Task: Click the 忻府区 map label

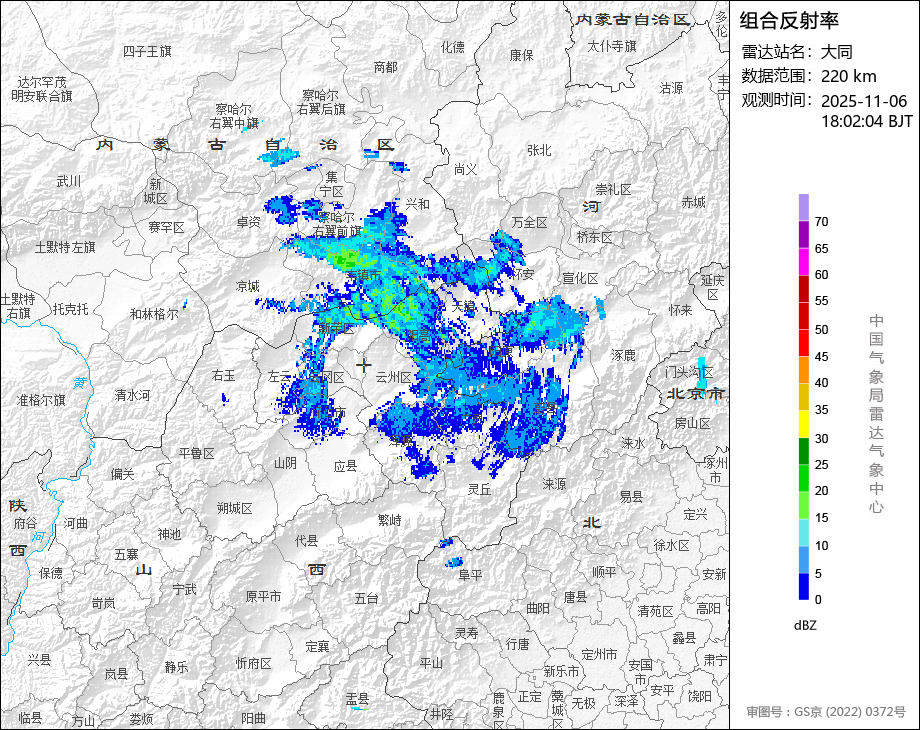Action: [x=253, y=664]
